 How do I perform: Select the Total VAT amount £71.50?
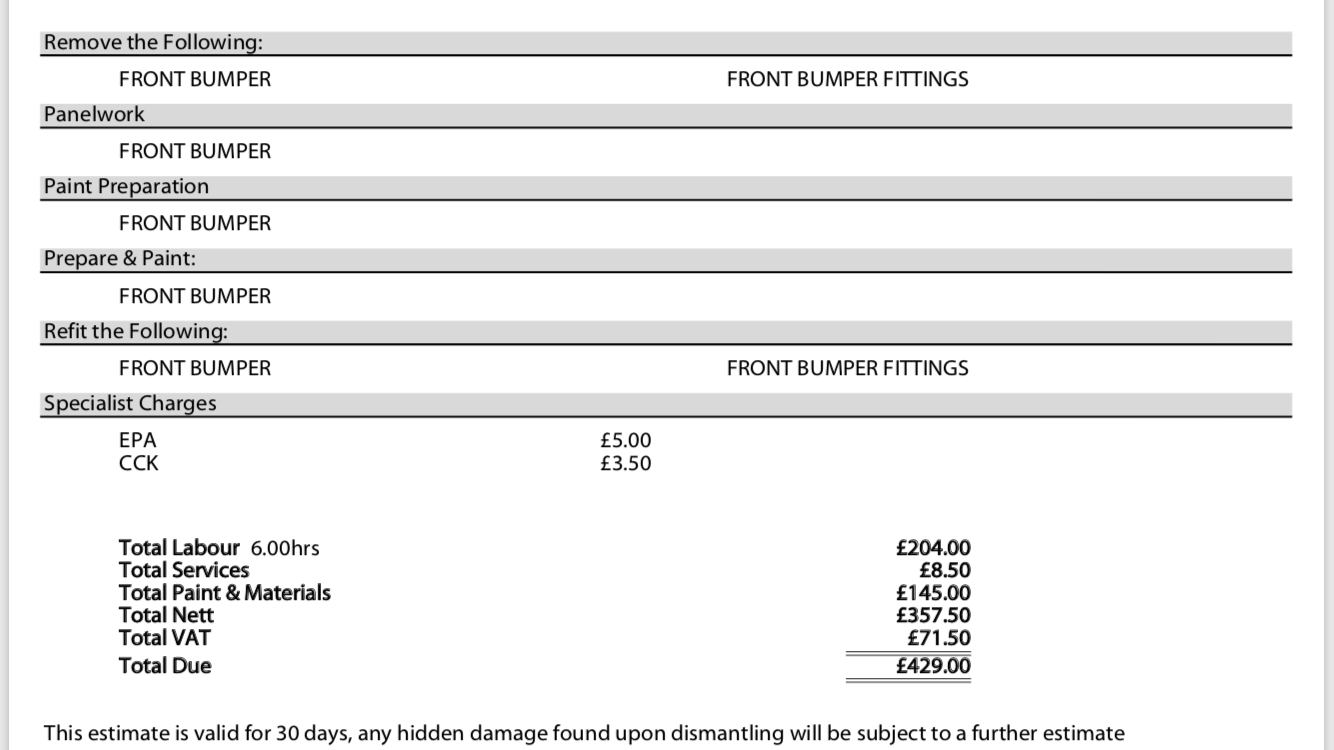point(939,638)
